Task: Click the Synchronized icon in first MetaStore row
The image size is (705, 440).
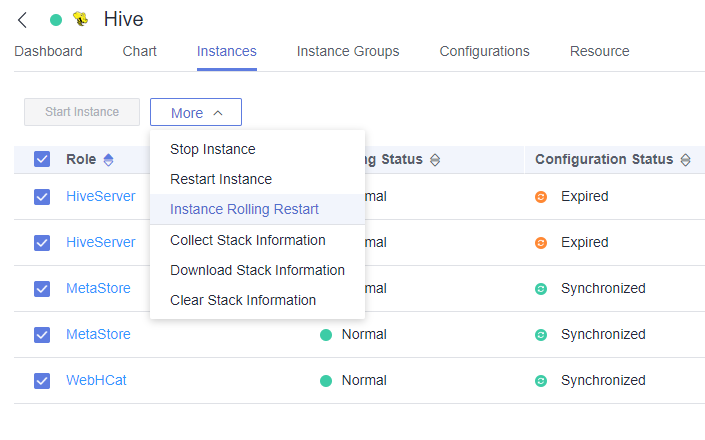Action: (x=541, y=289)
